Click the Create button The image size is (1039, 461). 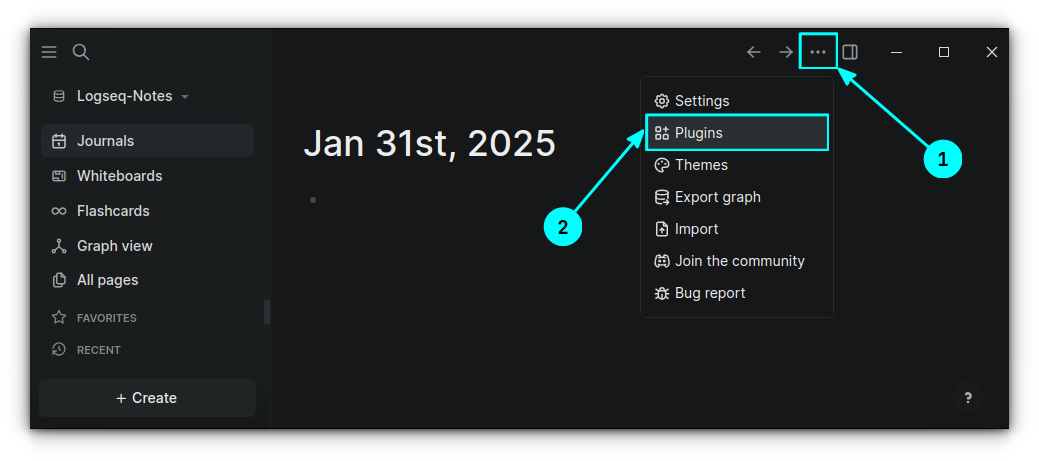click(147, 398)
